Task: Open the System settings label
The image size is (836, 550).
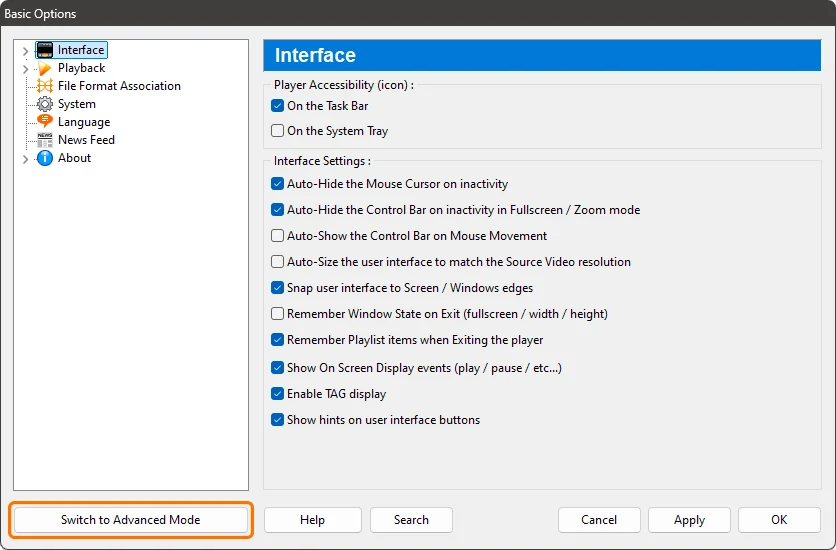Action: 77,104
